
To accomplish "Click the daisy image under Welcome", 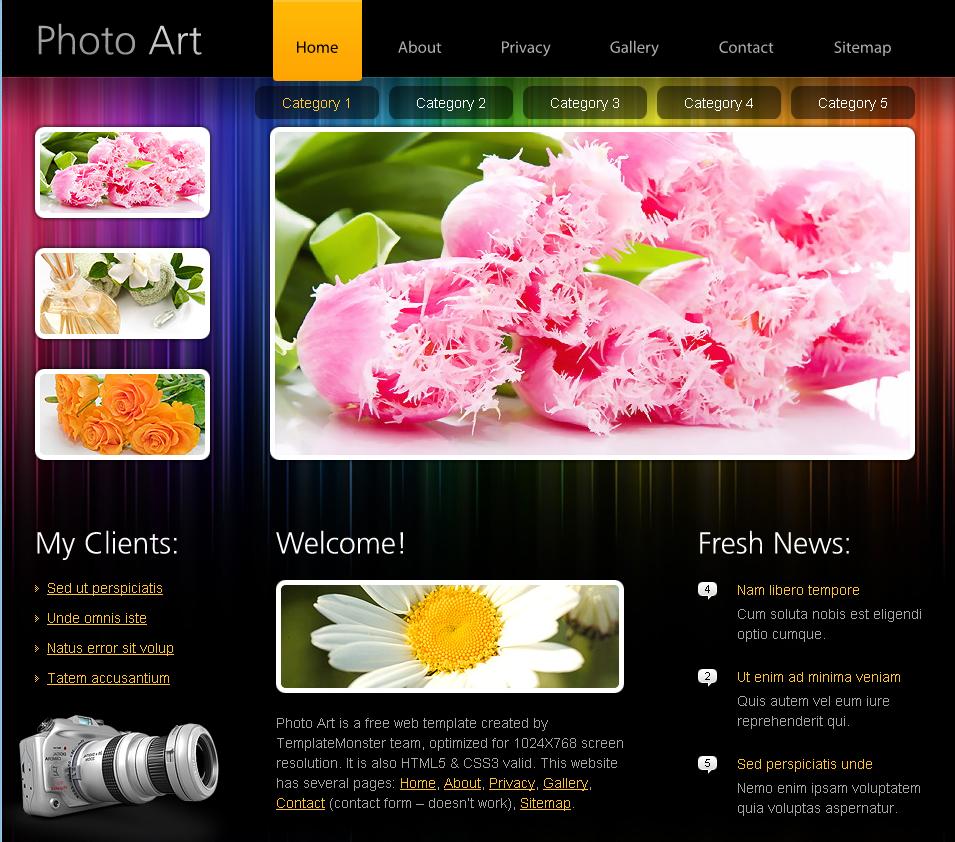I will tap(450, 637).
